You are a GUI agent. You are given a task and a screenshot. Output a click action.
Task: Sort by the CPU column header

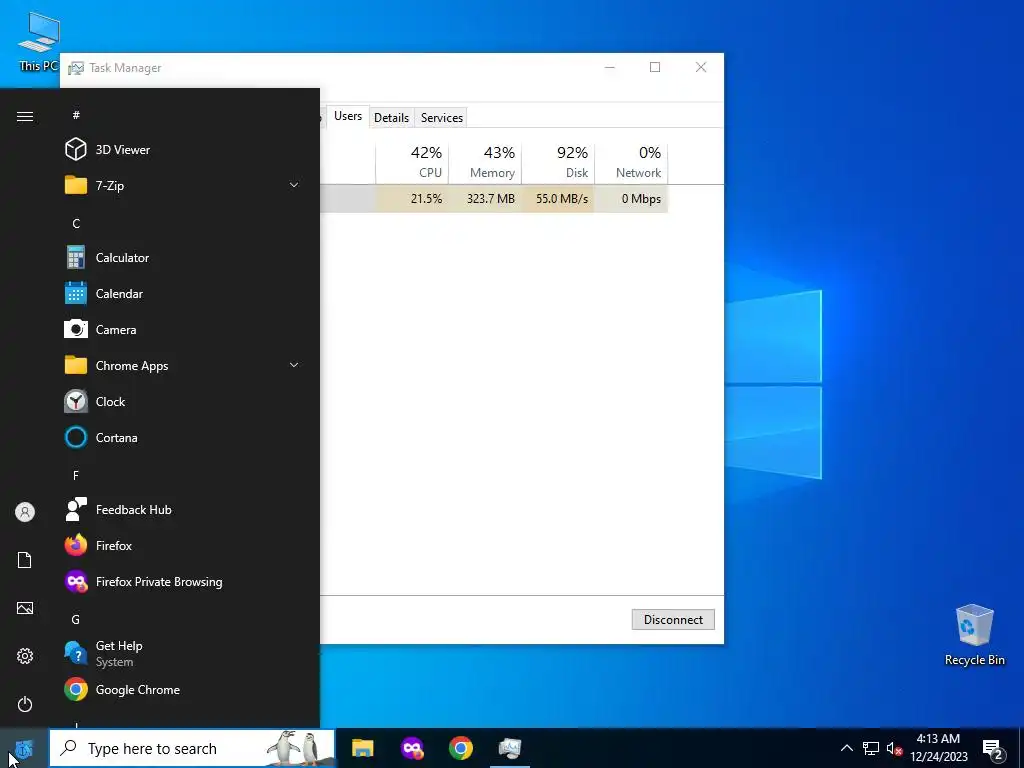(412, 162)
